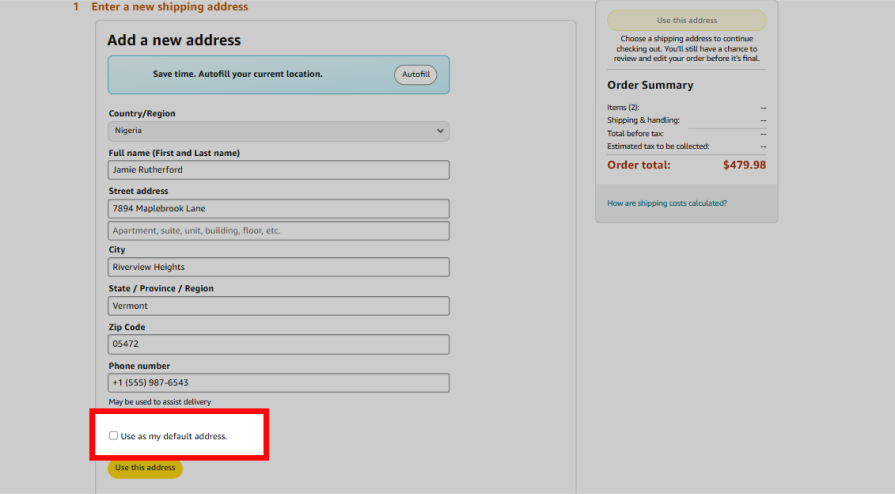Click the Apartment, suite, unit input field

pos(278,231)
